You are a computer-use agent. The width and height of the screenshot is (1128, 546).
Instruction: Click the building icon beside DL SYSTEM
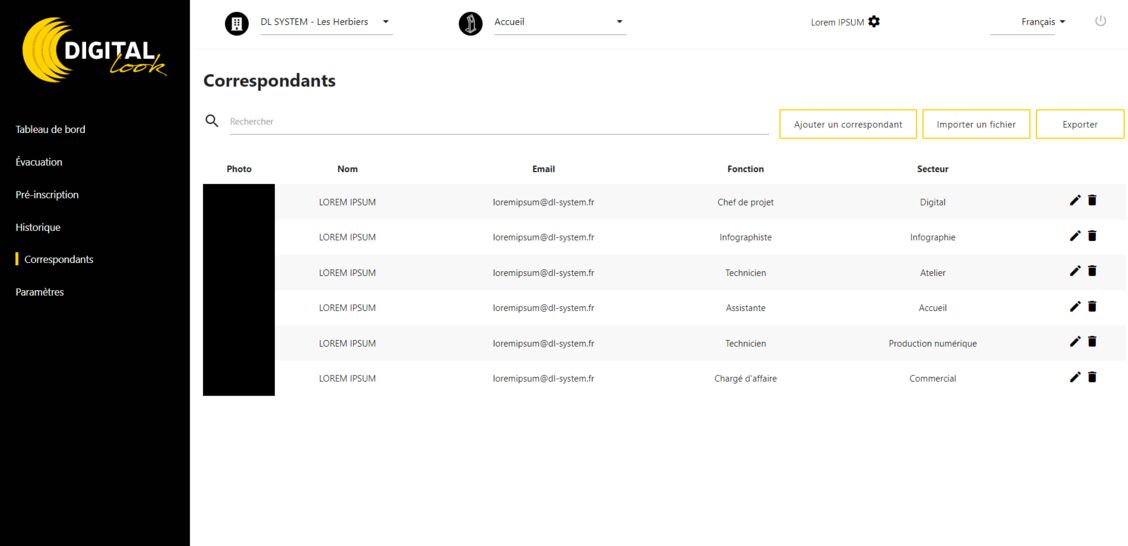click(237, 24)
